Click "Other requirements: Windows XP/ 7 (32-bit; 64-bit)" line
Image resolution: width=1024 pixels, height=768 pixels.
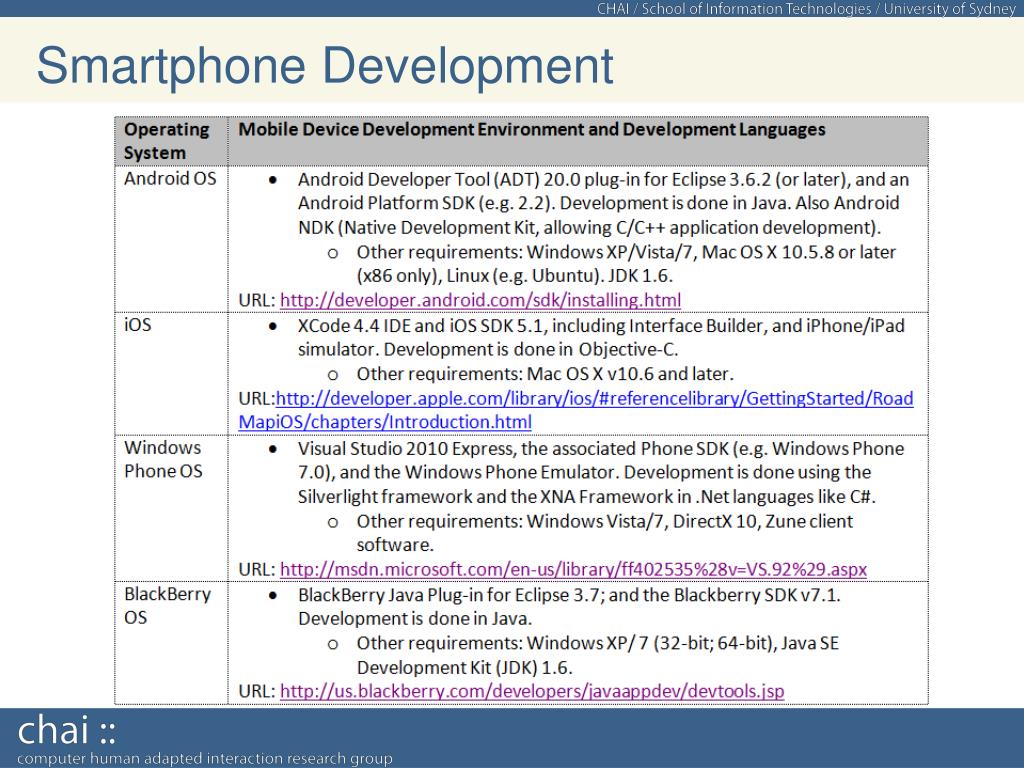pyautogui.click(x=598, y=655)
